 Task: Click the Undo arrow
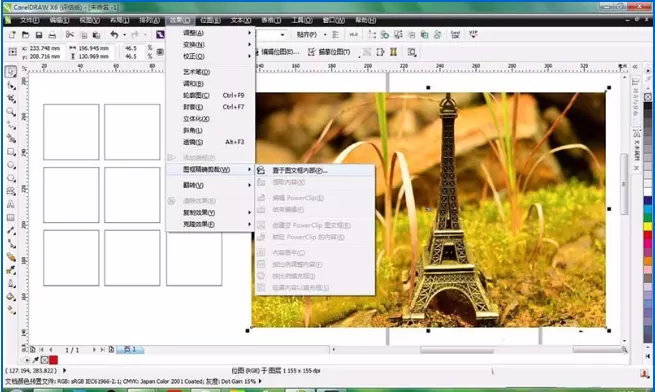click(x=114, y=35)
